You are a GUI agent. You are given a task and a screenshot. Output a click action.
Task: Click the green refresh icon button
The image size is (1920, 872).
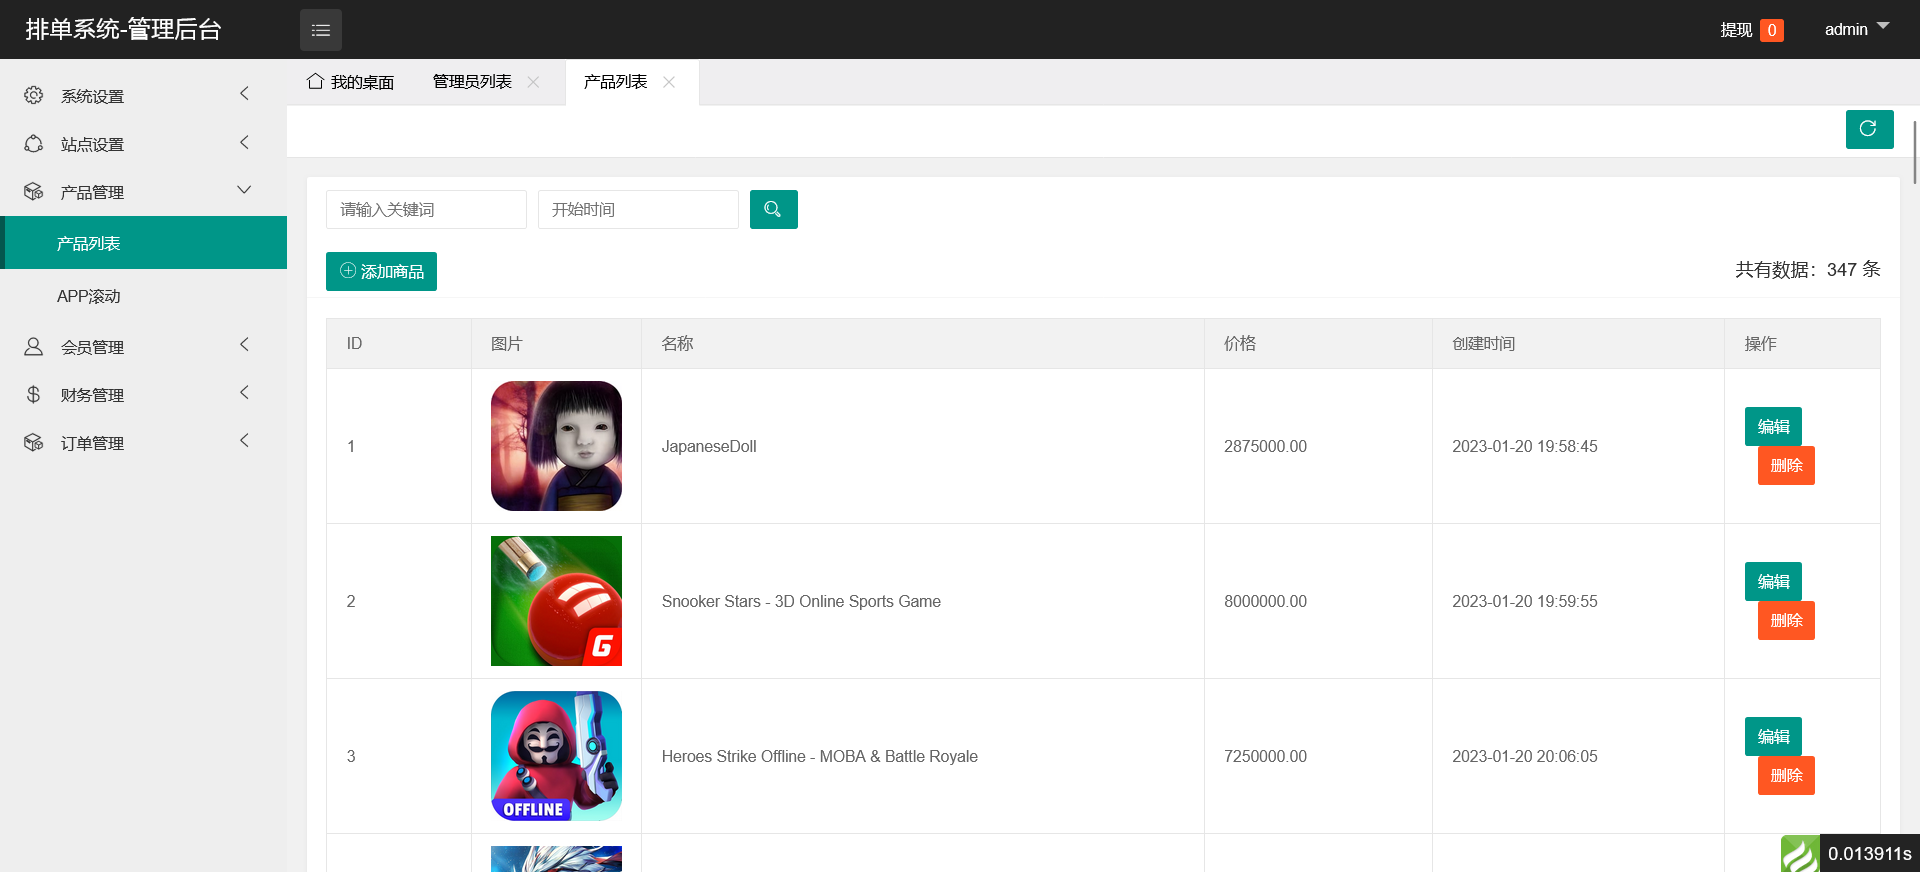click(1868, 129)
